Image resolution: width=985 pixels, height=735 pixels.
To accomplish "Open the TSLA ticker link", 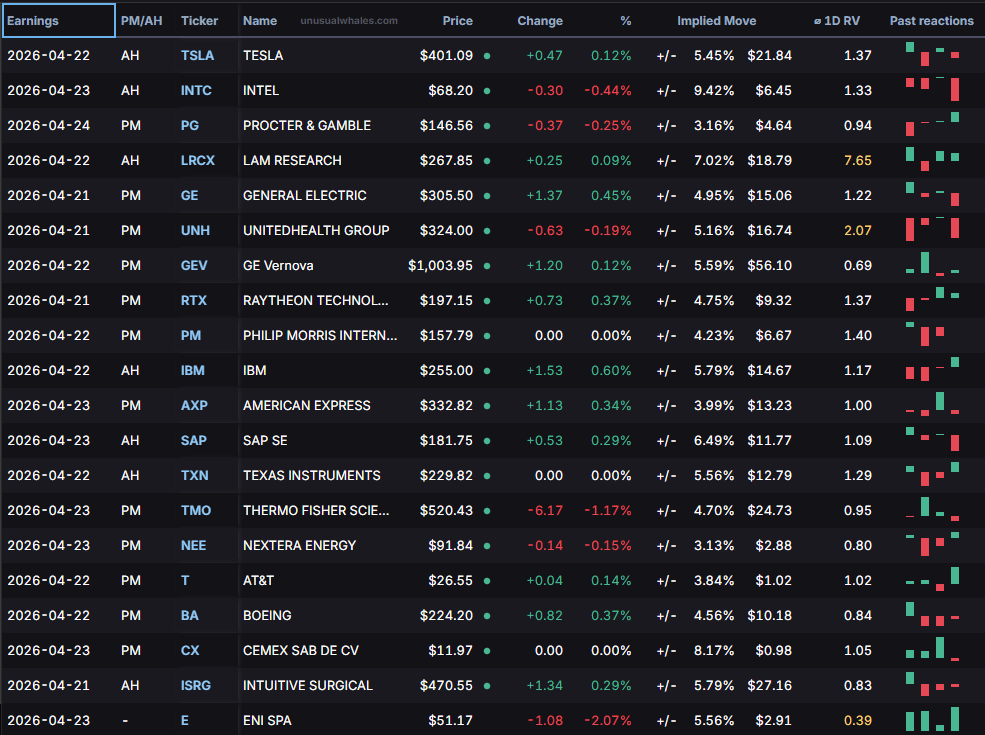I will pyautogui.click(x=197, y=55).
